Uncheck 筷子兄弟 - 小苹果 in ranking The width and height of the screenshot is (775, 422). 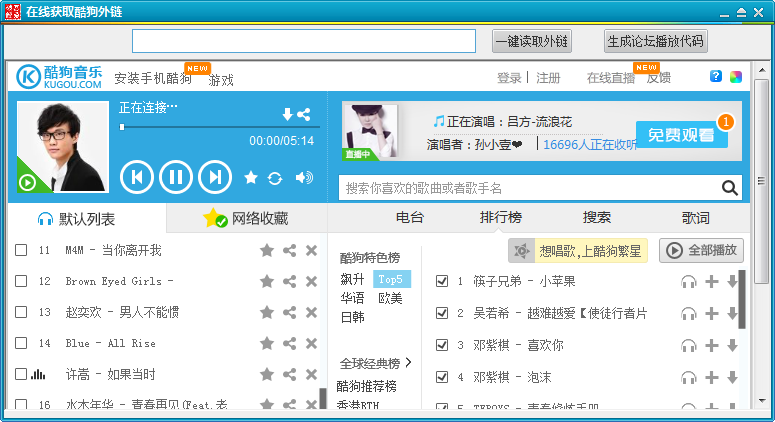[442, 281]
